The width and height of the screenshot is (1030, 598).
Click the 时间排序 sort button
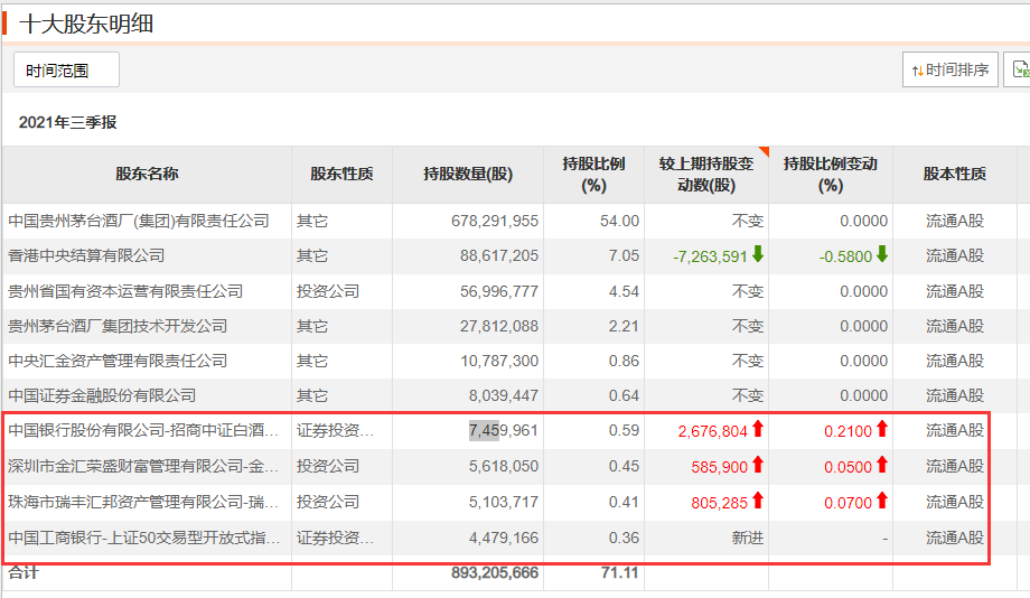[950, 70]
